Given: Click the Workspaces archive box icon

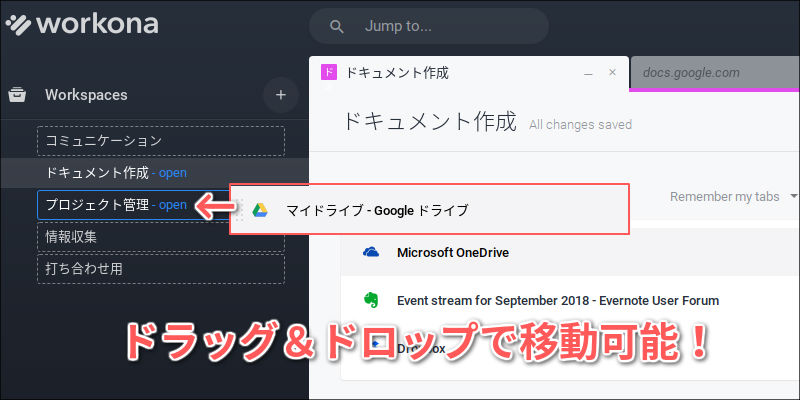Looking at the screenshot, I should [17, 95].
